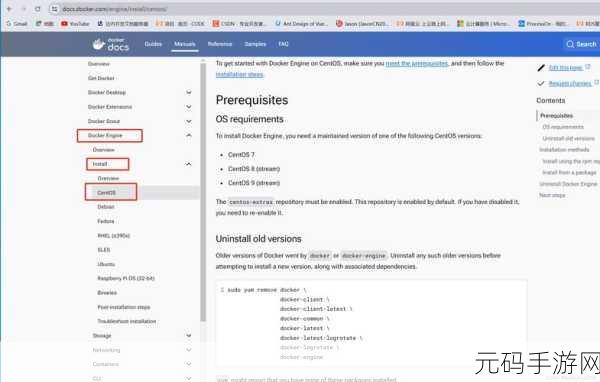The height and width of the screenshot is (382, 600).
Task: Follow the 'installation steps' link
Action: (x=240, y=75)
